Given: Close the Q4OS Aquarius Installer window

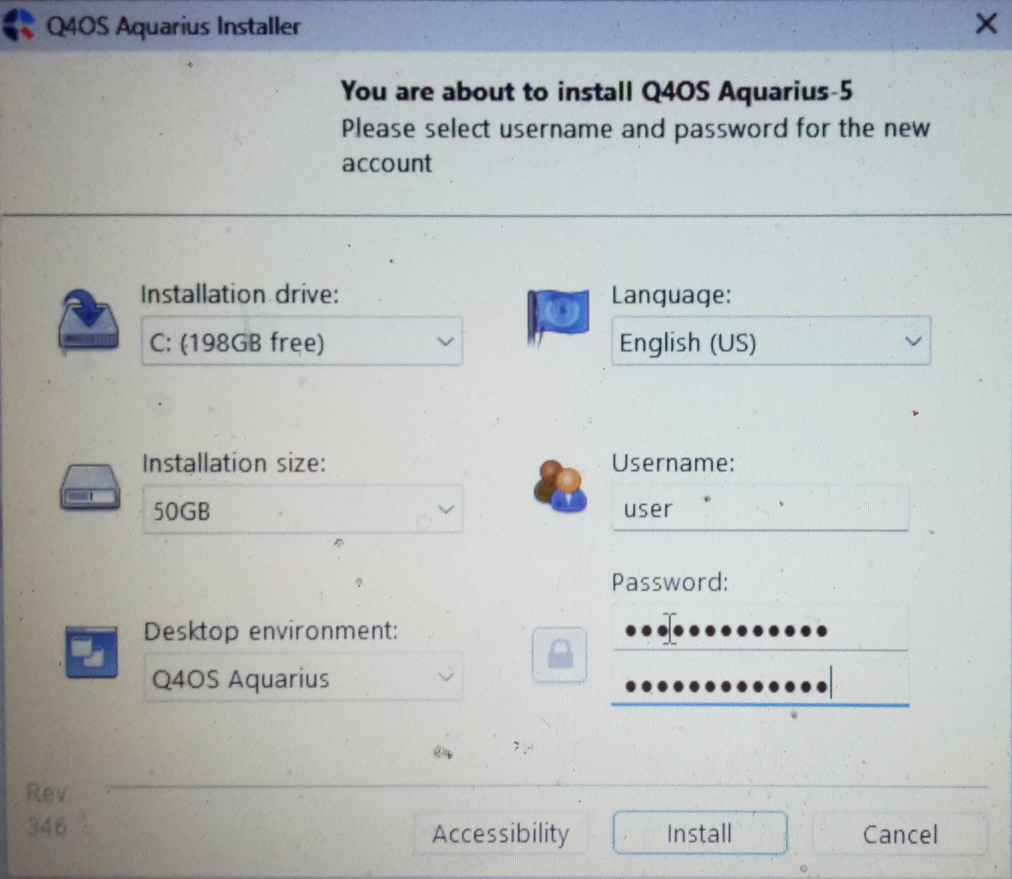Looking at the screenshot, I should [x=986, y=24].
